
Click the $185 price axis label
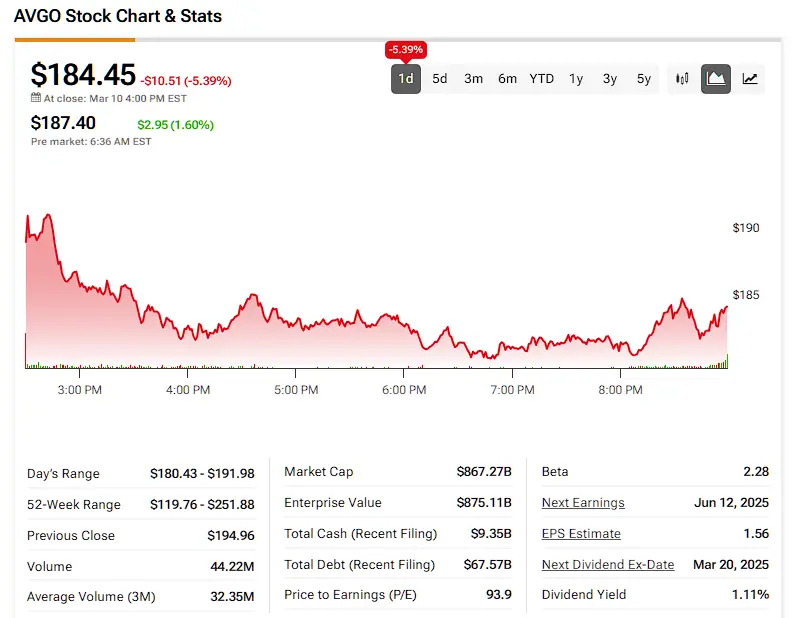click(746, 295)
